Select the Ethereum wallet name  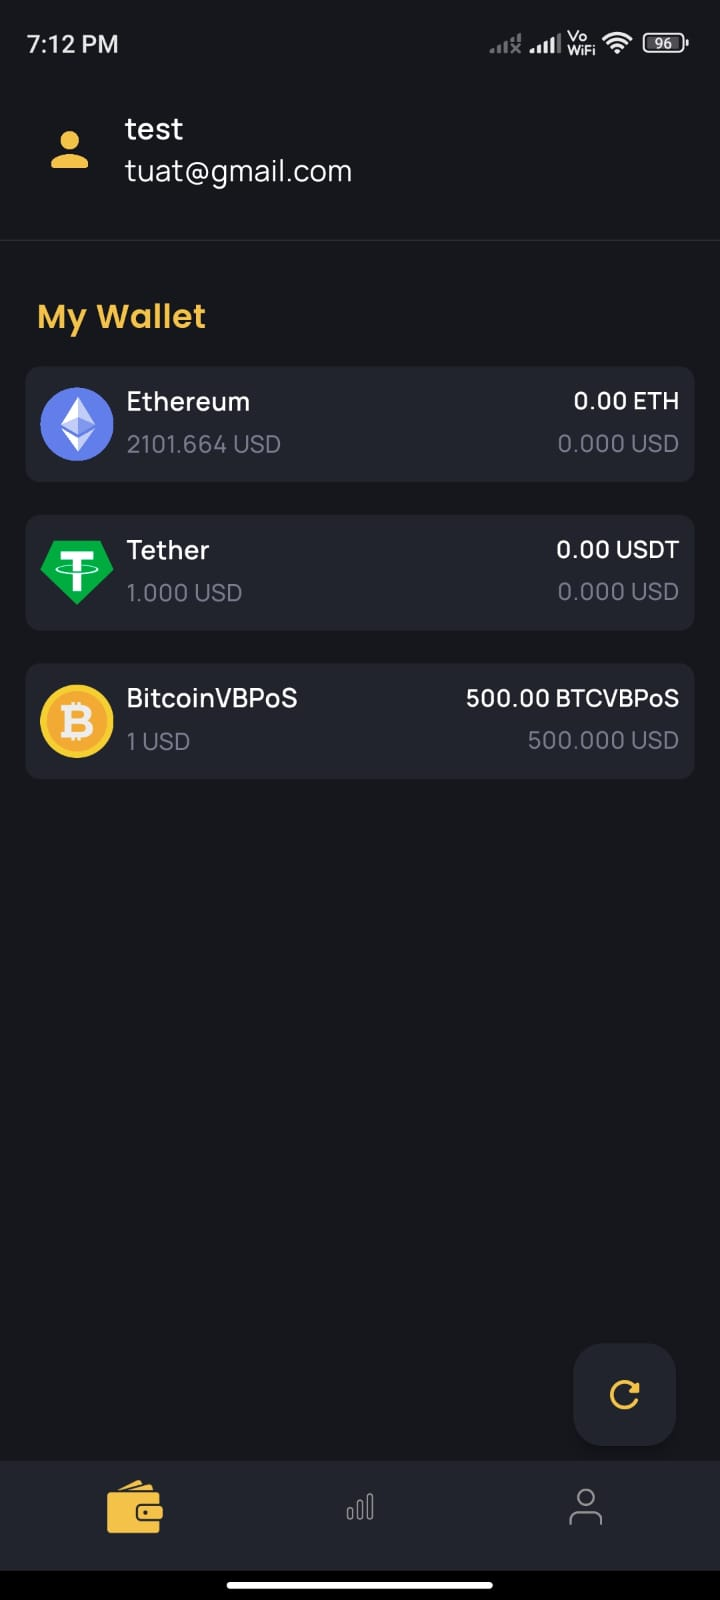pyautogui.click(x=188, y=402)
